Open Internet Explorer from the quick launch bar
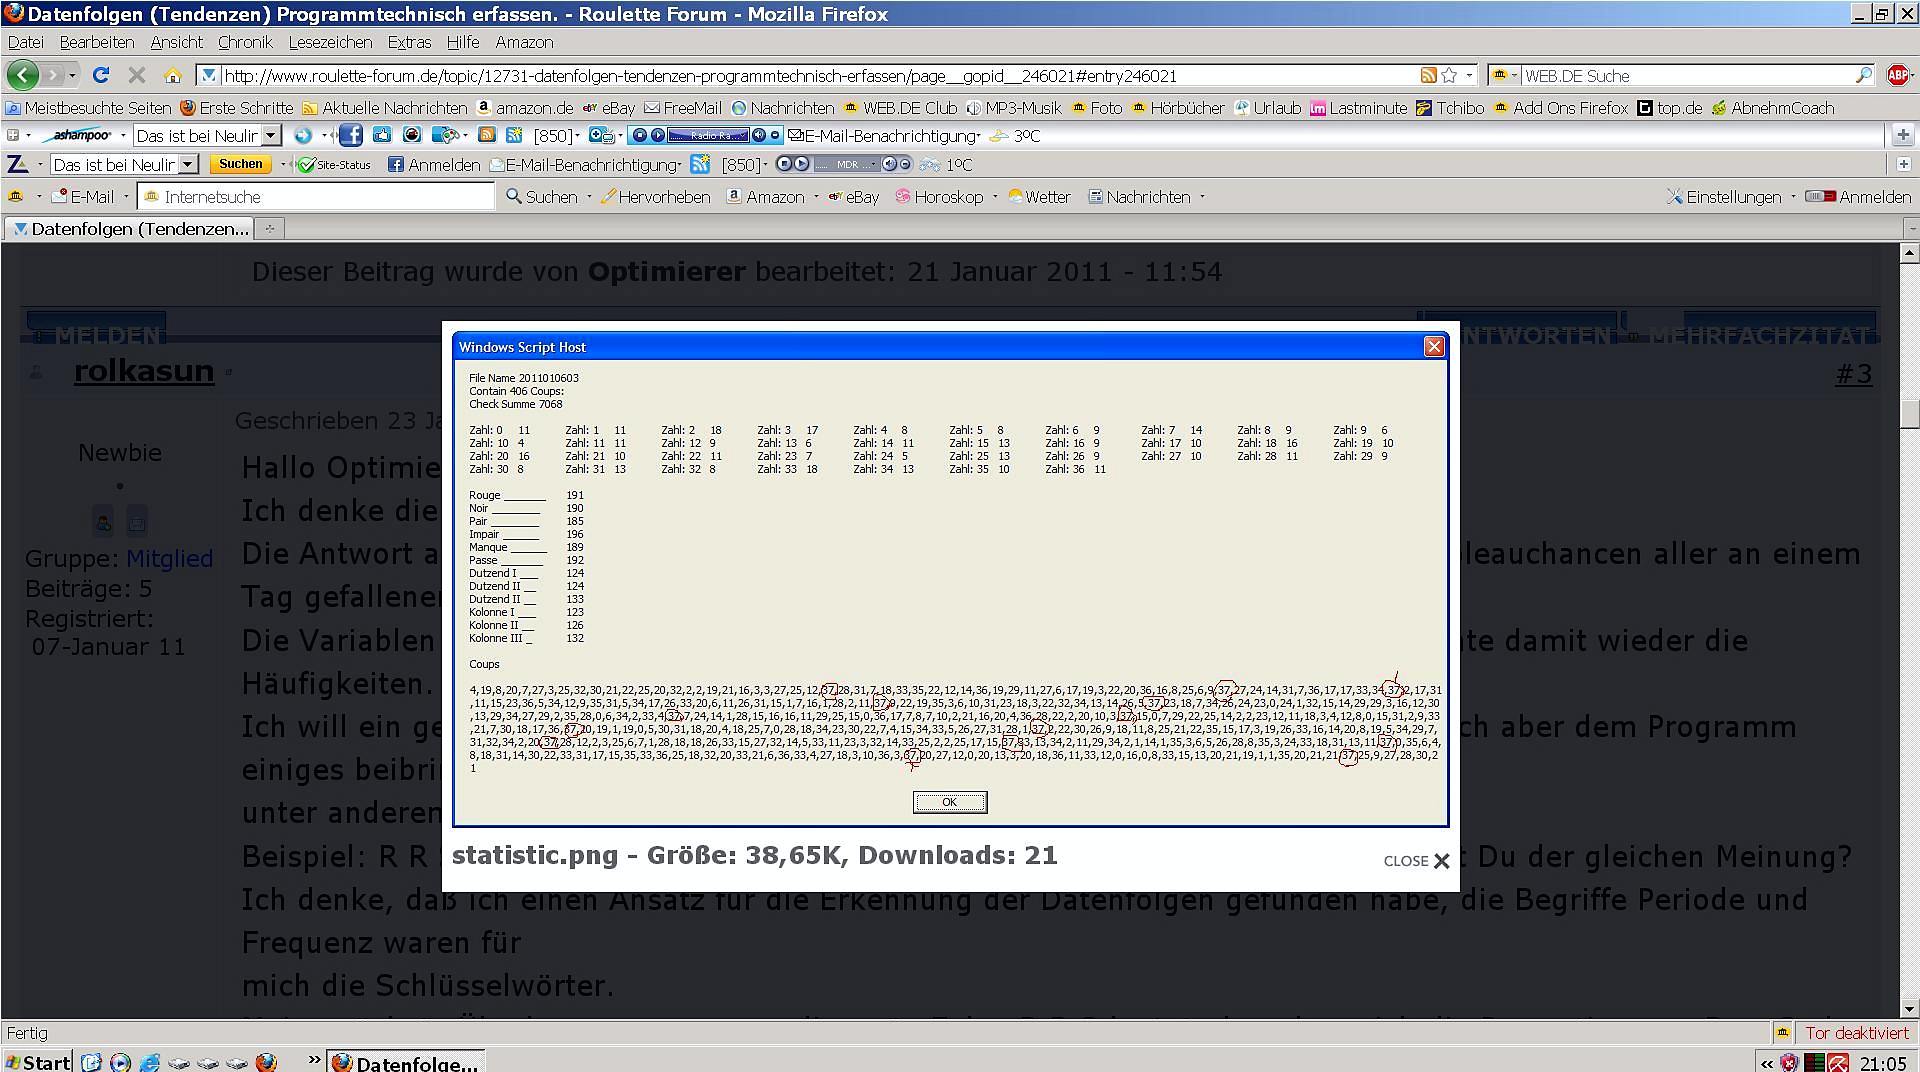 (x=149, y=1062)
